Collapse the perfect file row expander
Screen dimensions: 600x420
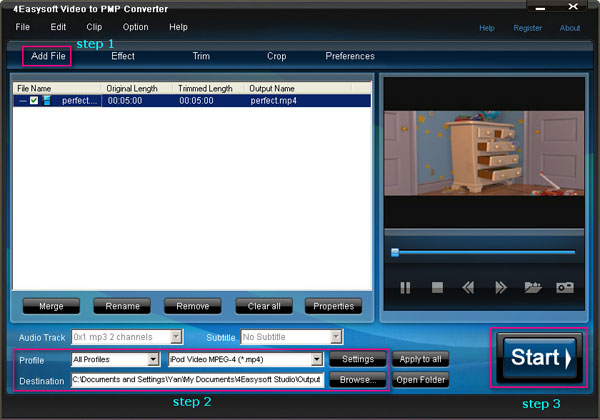(x=23, y=101)
